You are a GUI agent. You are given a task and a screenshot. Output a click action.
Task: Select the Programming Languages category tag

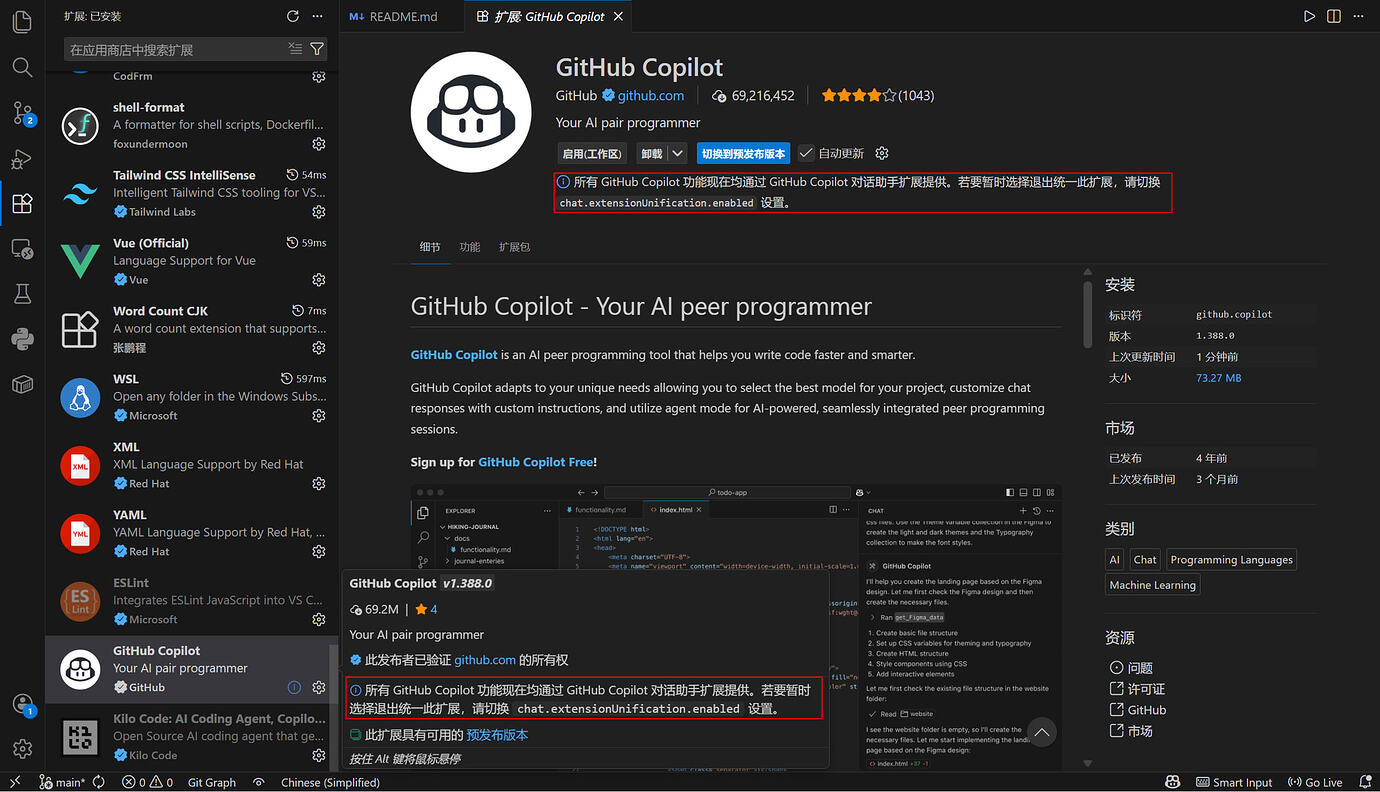coord(1231,560)
